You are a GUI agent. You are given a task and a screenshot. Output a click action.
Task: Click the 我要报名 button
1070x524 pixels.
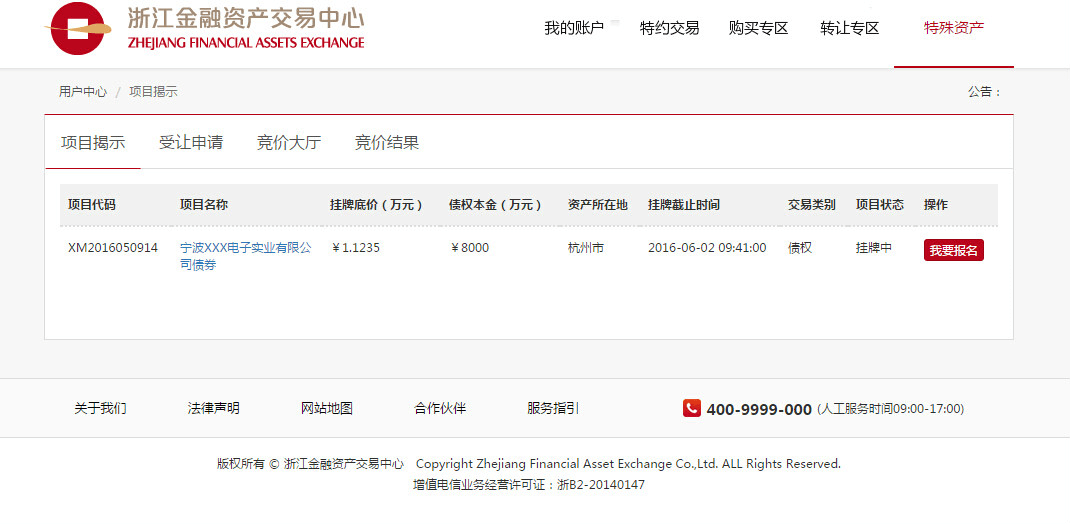[953, 250]
